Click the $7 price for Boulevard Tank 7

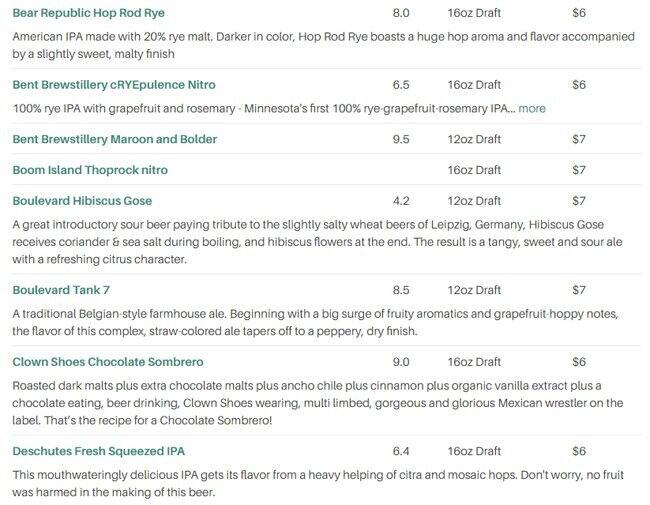(579, 290)
